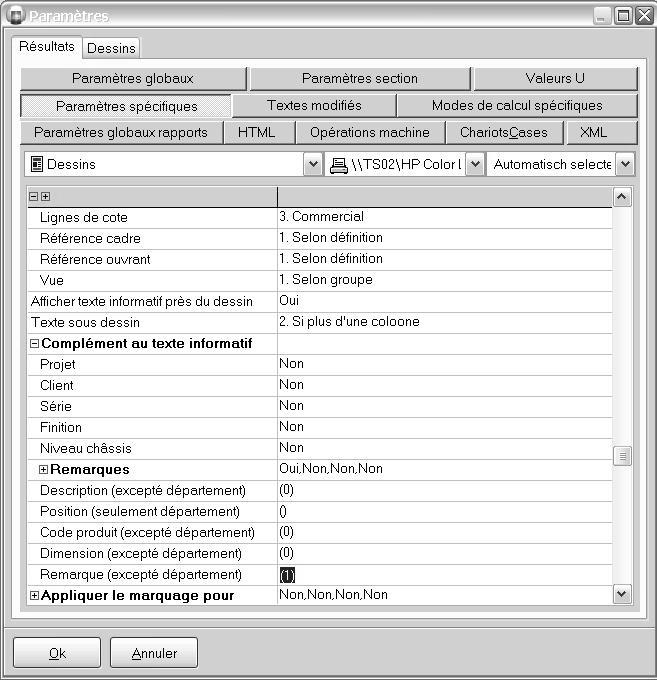Click the Non value of Série
The image size is (657, 680).
(x=291, y=406)
